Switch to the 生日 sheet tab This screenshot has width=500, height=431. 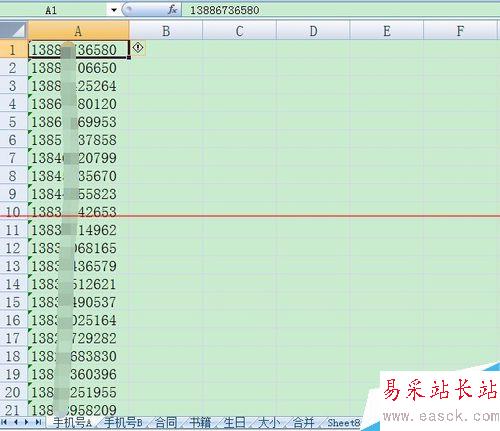coord(234,423)
